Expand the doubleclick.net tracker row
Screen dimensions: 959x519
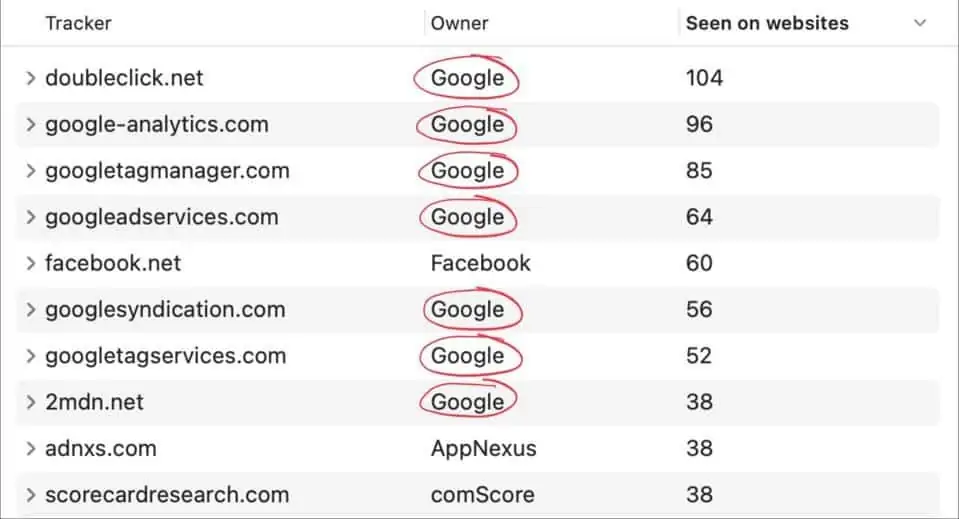point(31,78)
